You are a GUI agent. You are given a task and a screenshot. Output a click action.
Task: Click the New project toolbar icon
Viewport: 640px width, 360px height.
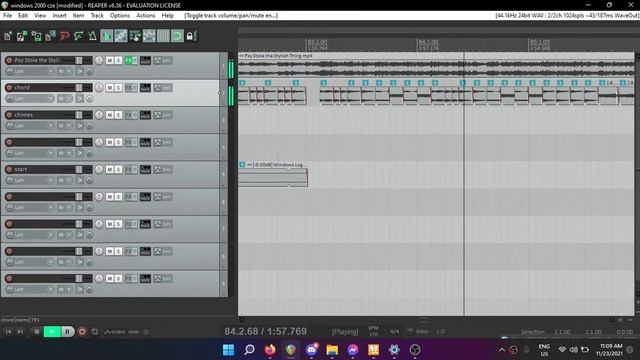click(x=8, y=36)
